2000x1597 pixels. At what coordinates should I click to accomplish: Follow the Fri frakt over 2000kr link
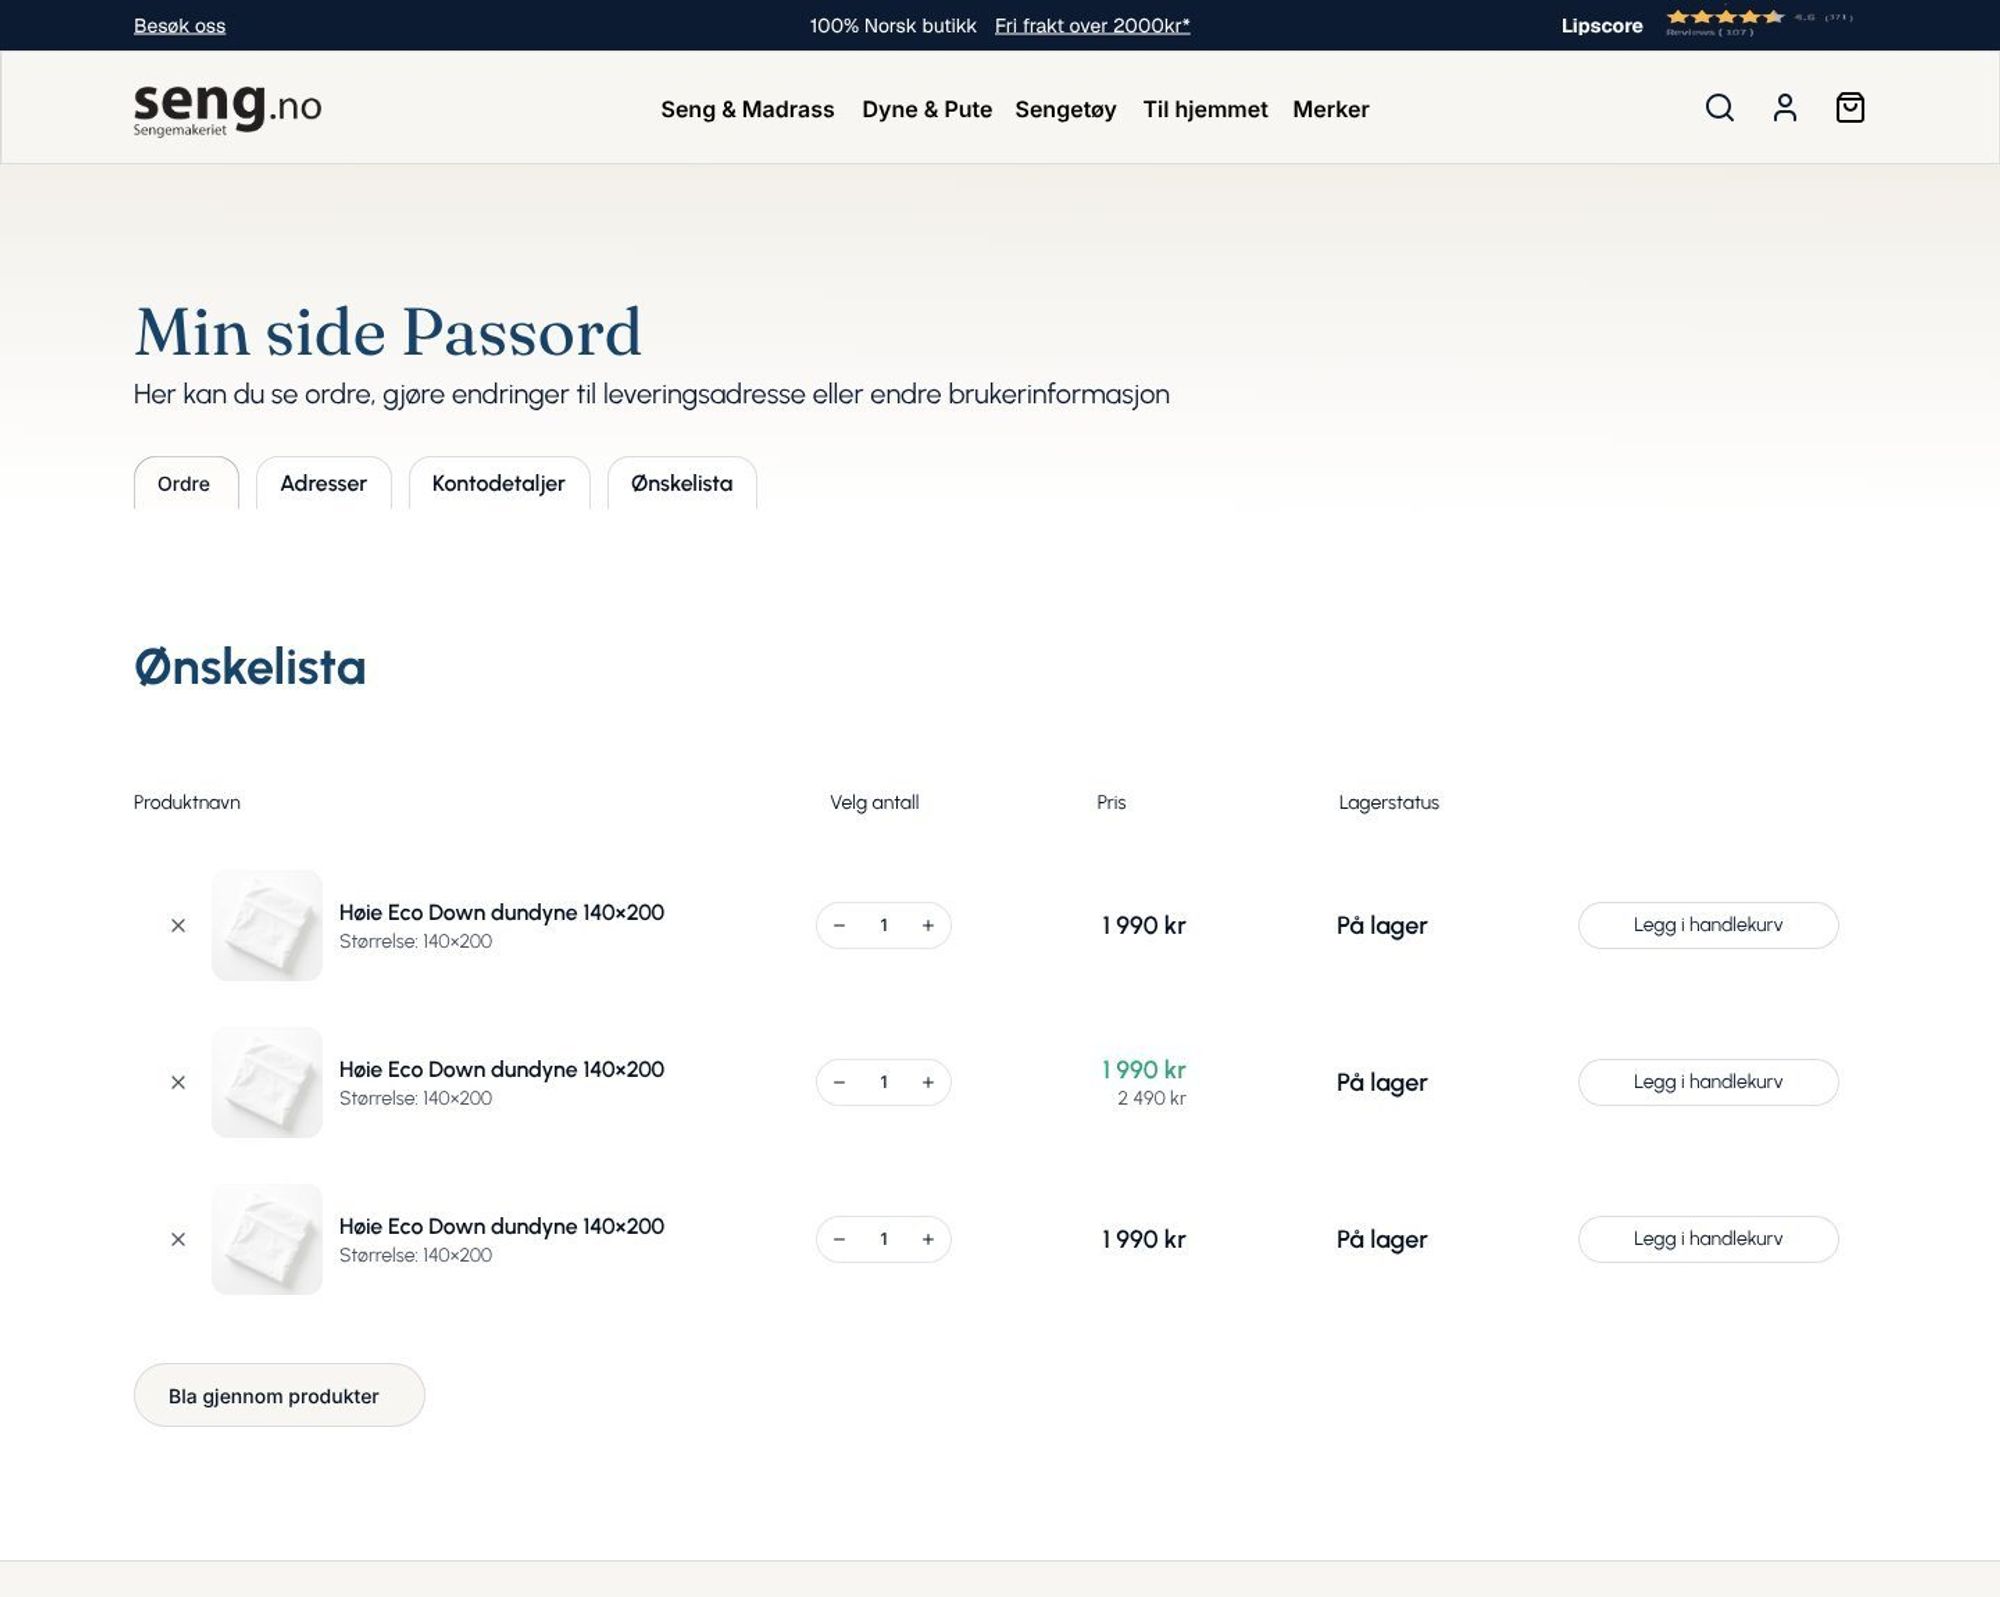(x=1092, y=25)
